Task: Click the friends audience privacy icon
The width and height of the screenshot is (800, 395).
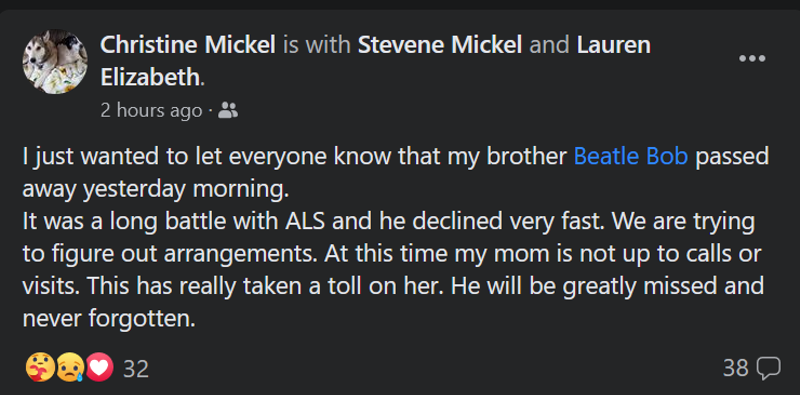Action: (x=228, y=110)
